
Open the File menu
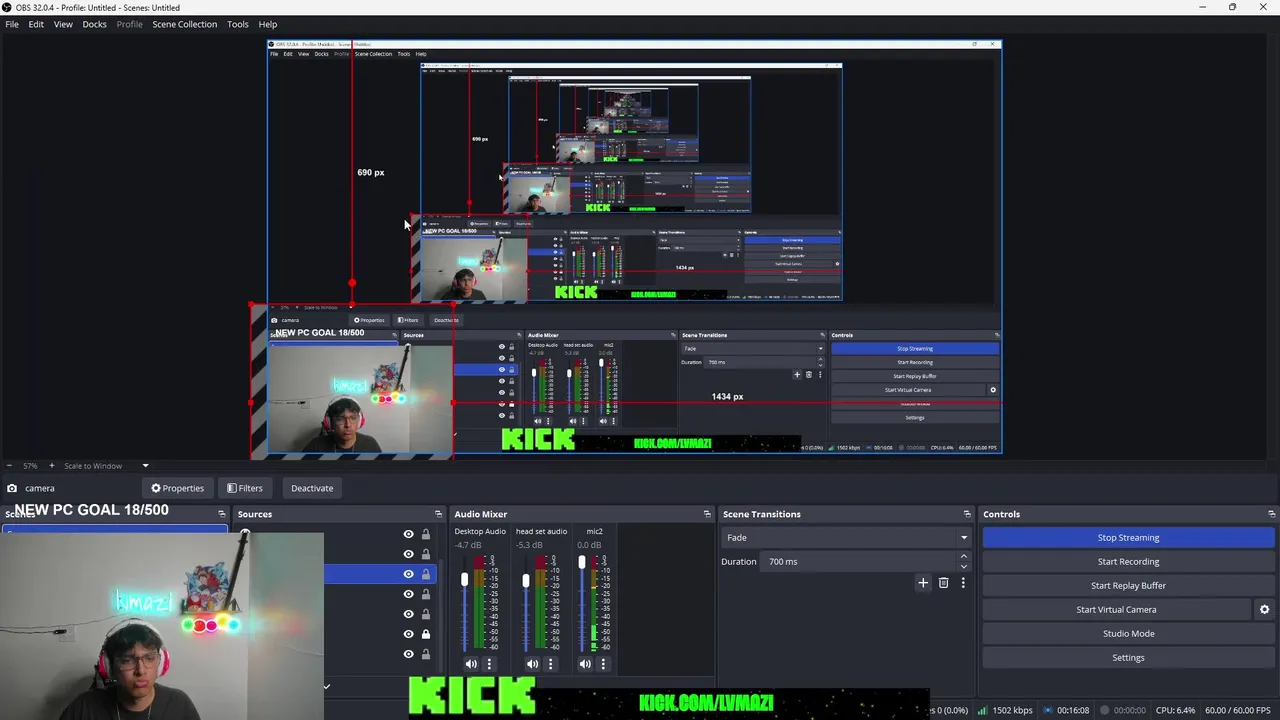point(12,24)
